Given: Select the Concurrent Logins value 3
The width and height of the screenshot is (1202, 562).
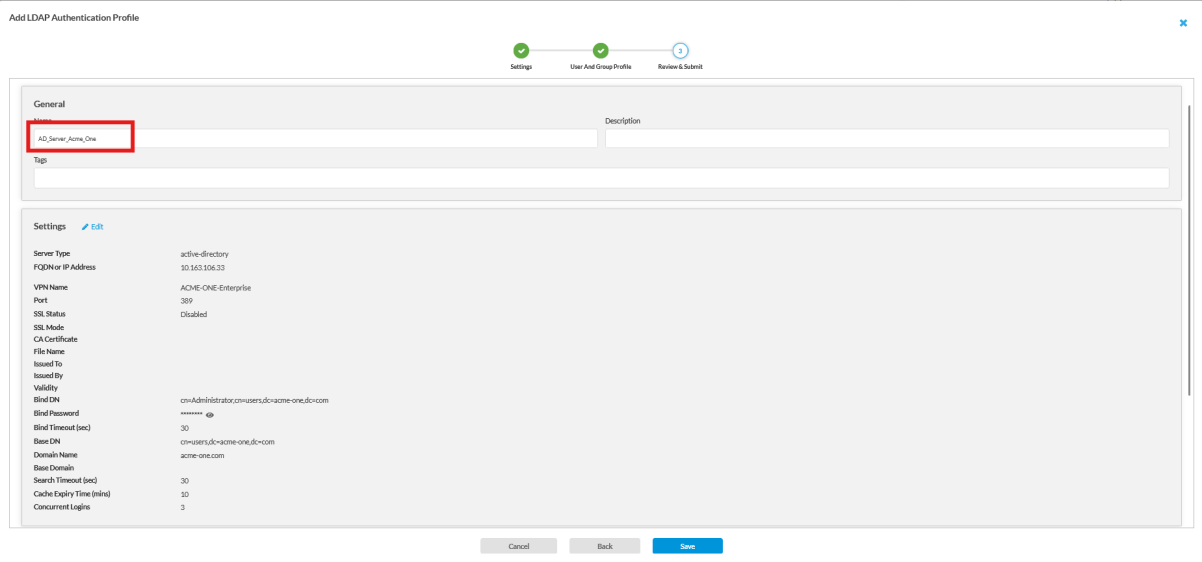Looking at the screenshot, I should click(x=183, y=507).
